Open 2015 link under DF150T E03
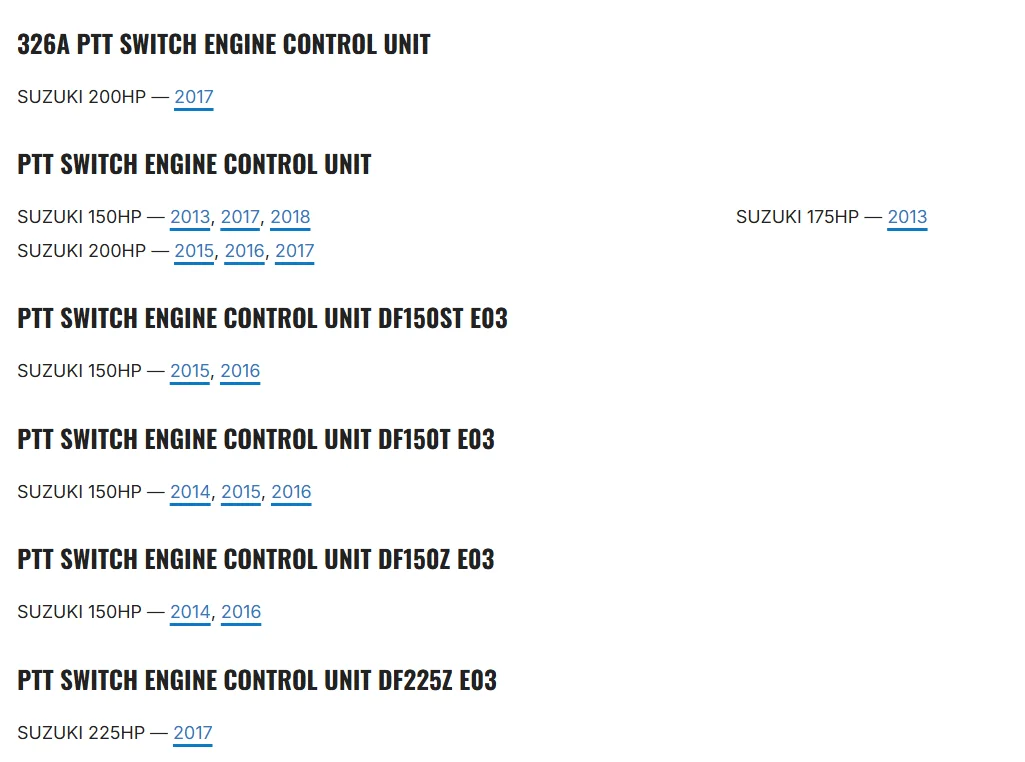The height and width of the screenshot is (762, 1025). coord(241,492)
